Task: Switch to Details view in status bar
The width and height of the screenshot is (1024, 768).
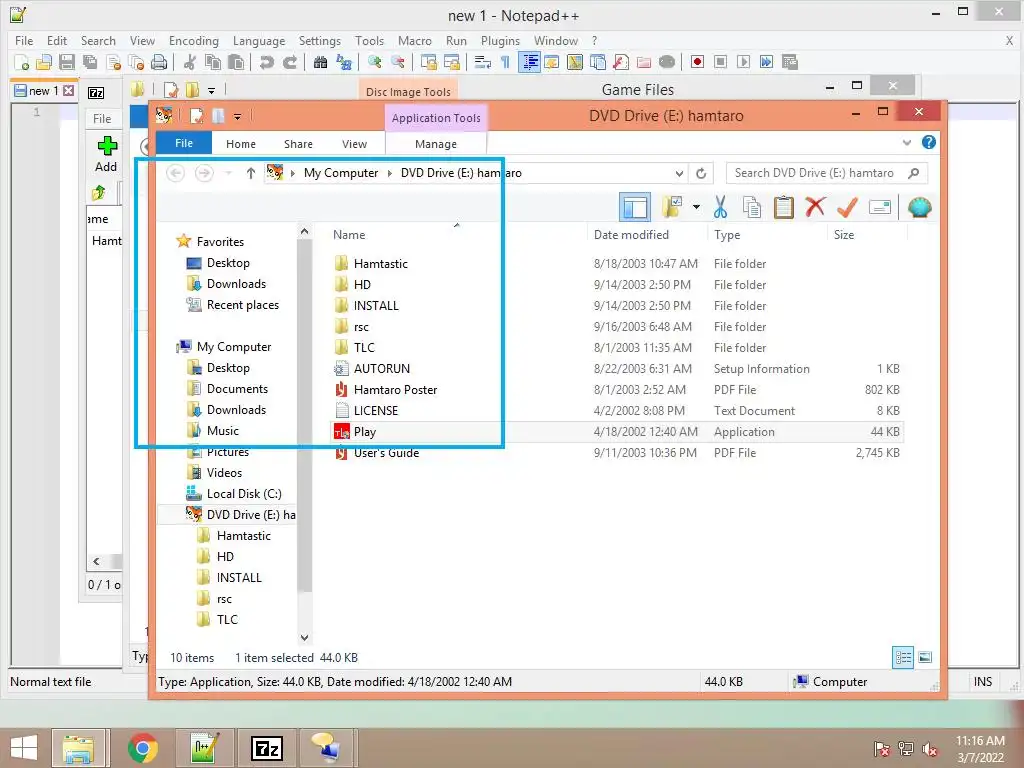Action: coord(903,658)
